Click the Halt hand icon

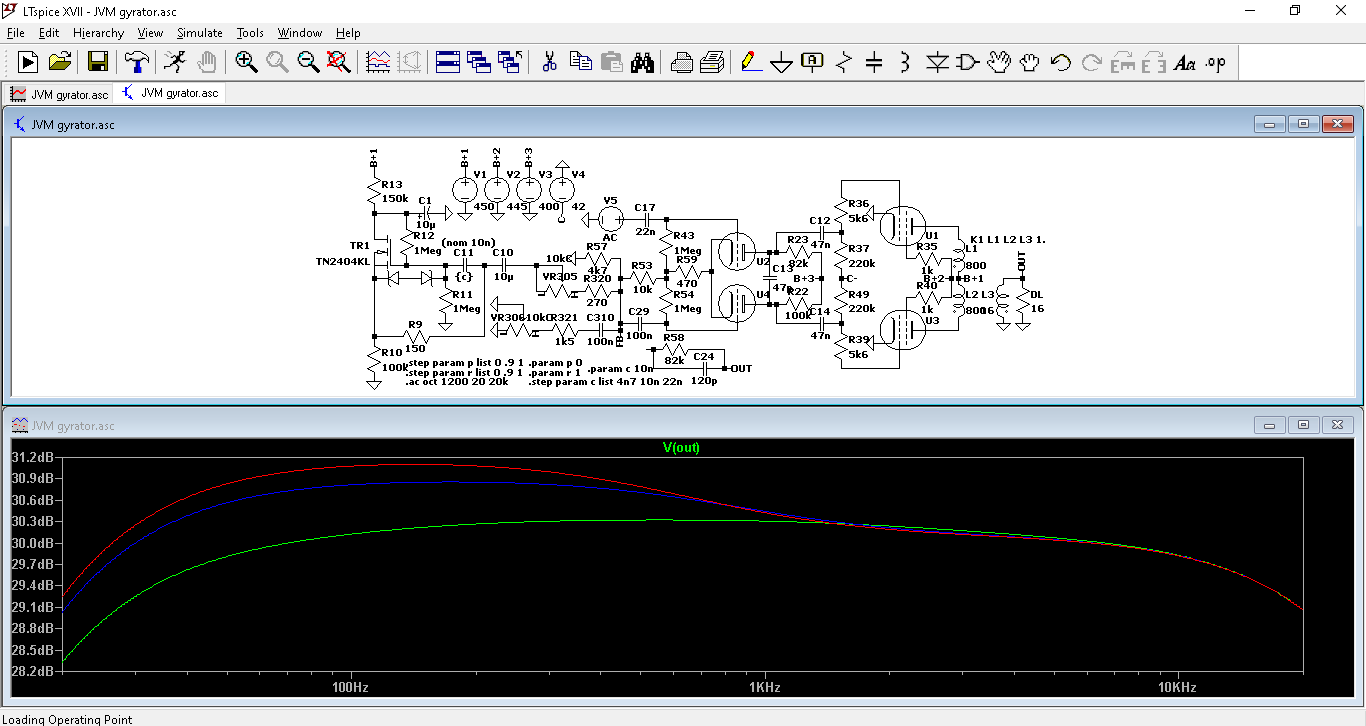pyautogui.click(x=207, y=62)
